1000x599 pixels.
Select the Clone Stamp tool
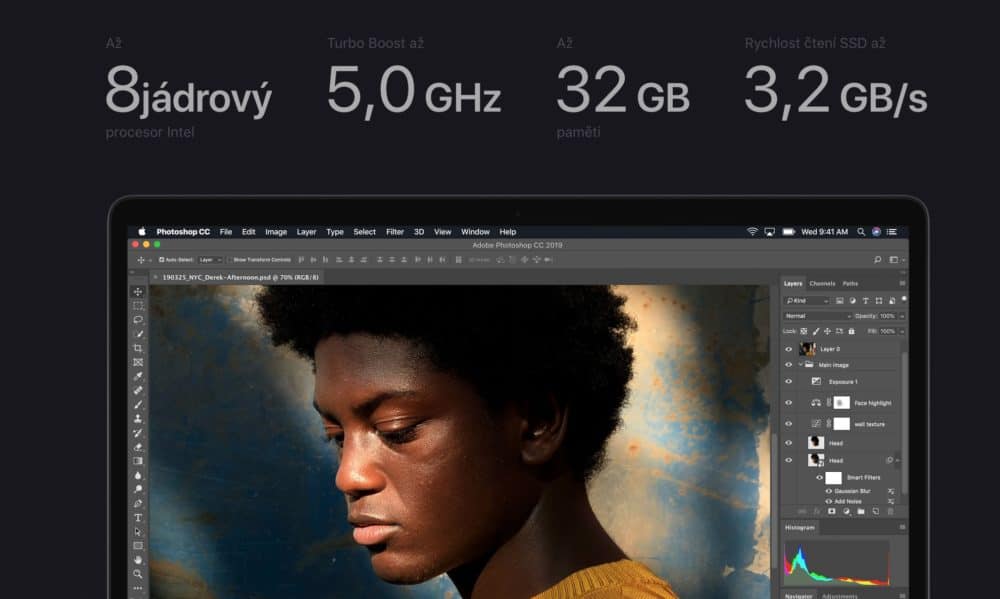coord(138,418)
